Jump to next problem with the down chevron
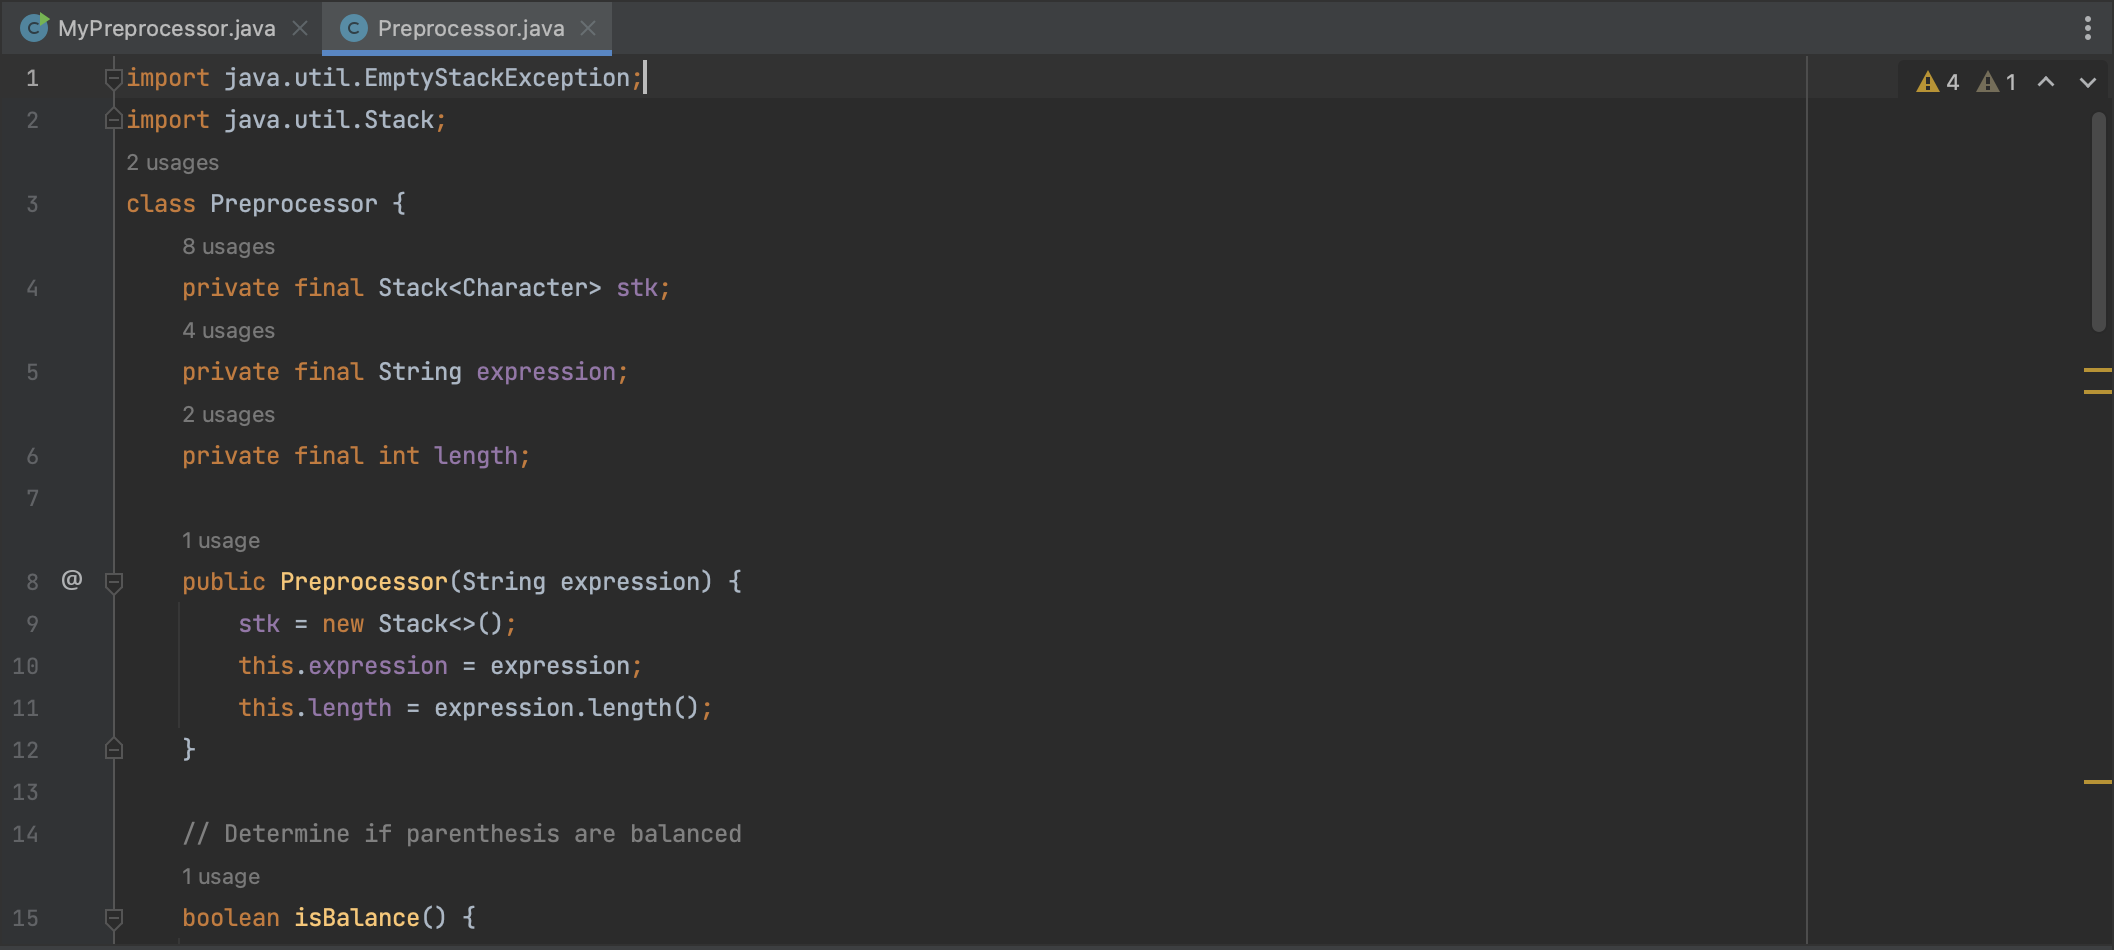Screen dimensions: 2114x950 pyautogui.click(x=2086, y=83)
